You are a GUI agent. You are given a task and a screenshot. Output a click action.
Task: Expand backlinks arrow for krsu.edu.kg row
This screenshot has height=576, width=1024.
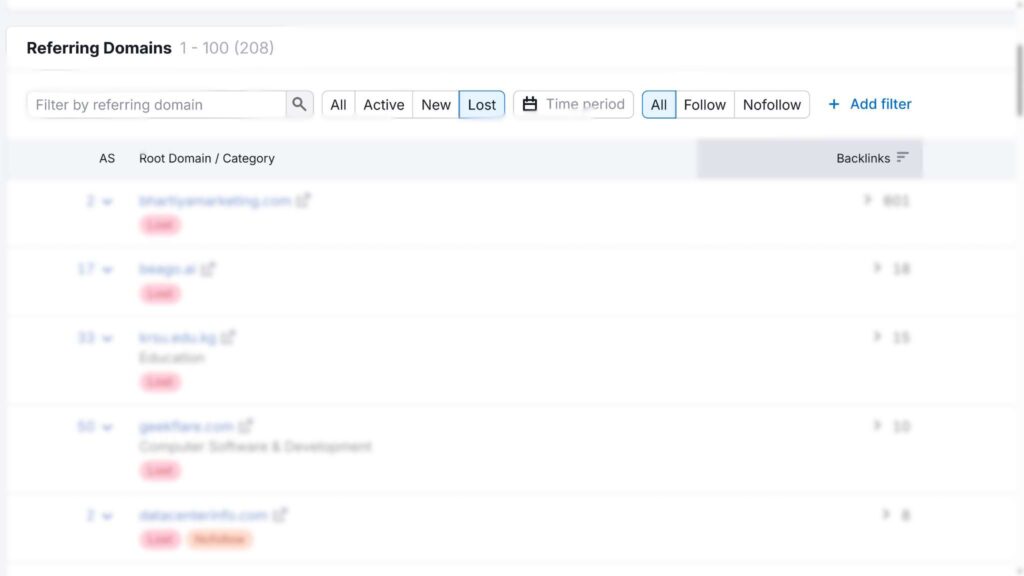coord(877,338)
